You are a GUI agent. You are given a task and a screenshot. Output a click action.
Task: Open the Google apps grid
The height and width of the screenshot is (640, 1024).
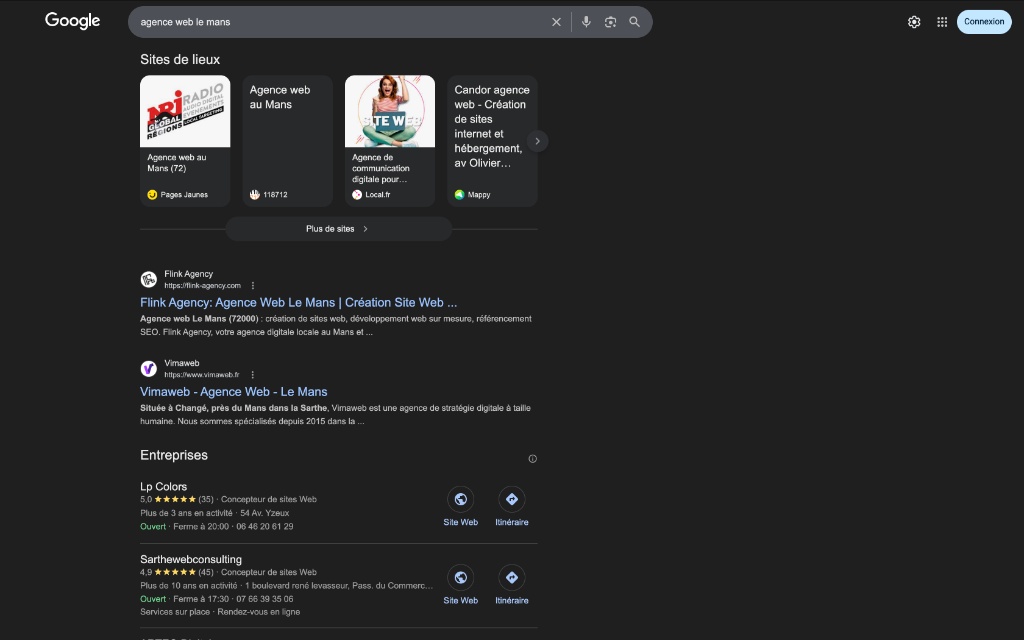[x=942, y=22]
